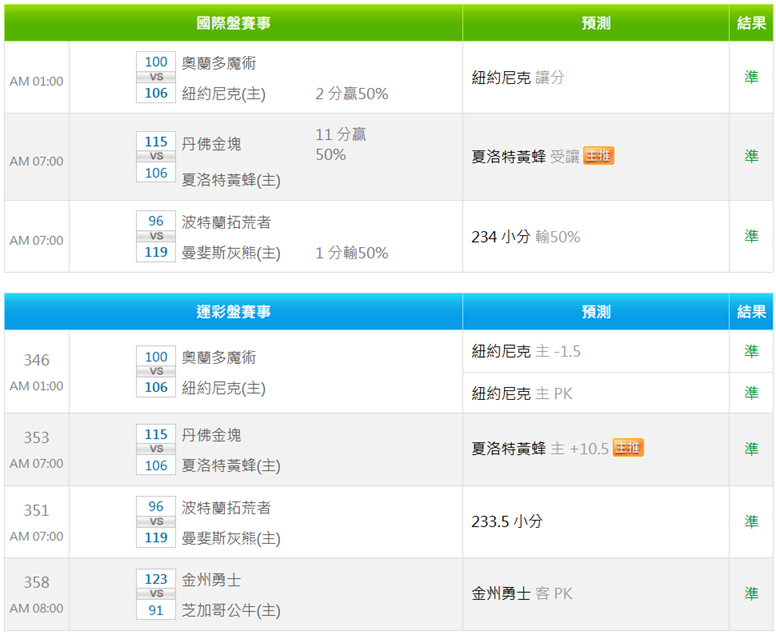Click the blue 預測 column header
The height and width of the screenshot is (635, 776).
596,311
